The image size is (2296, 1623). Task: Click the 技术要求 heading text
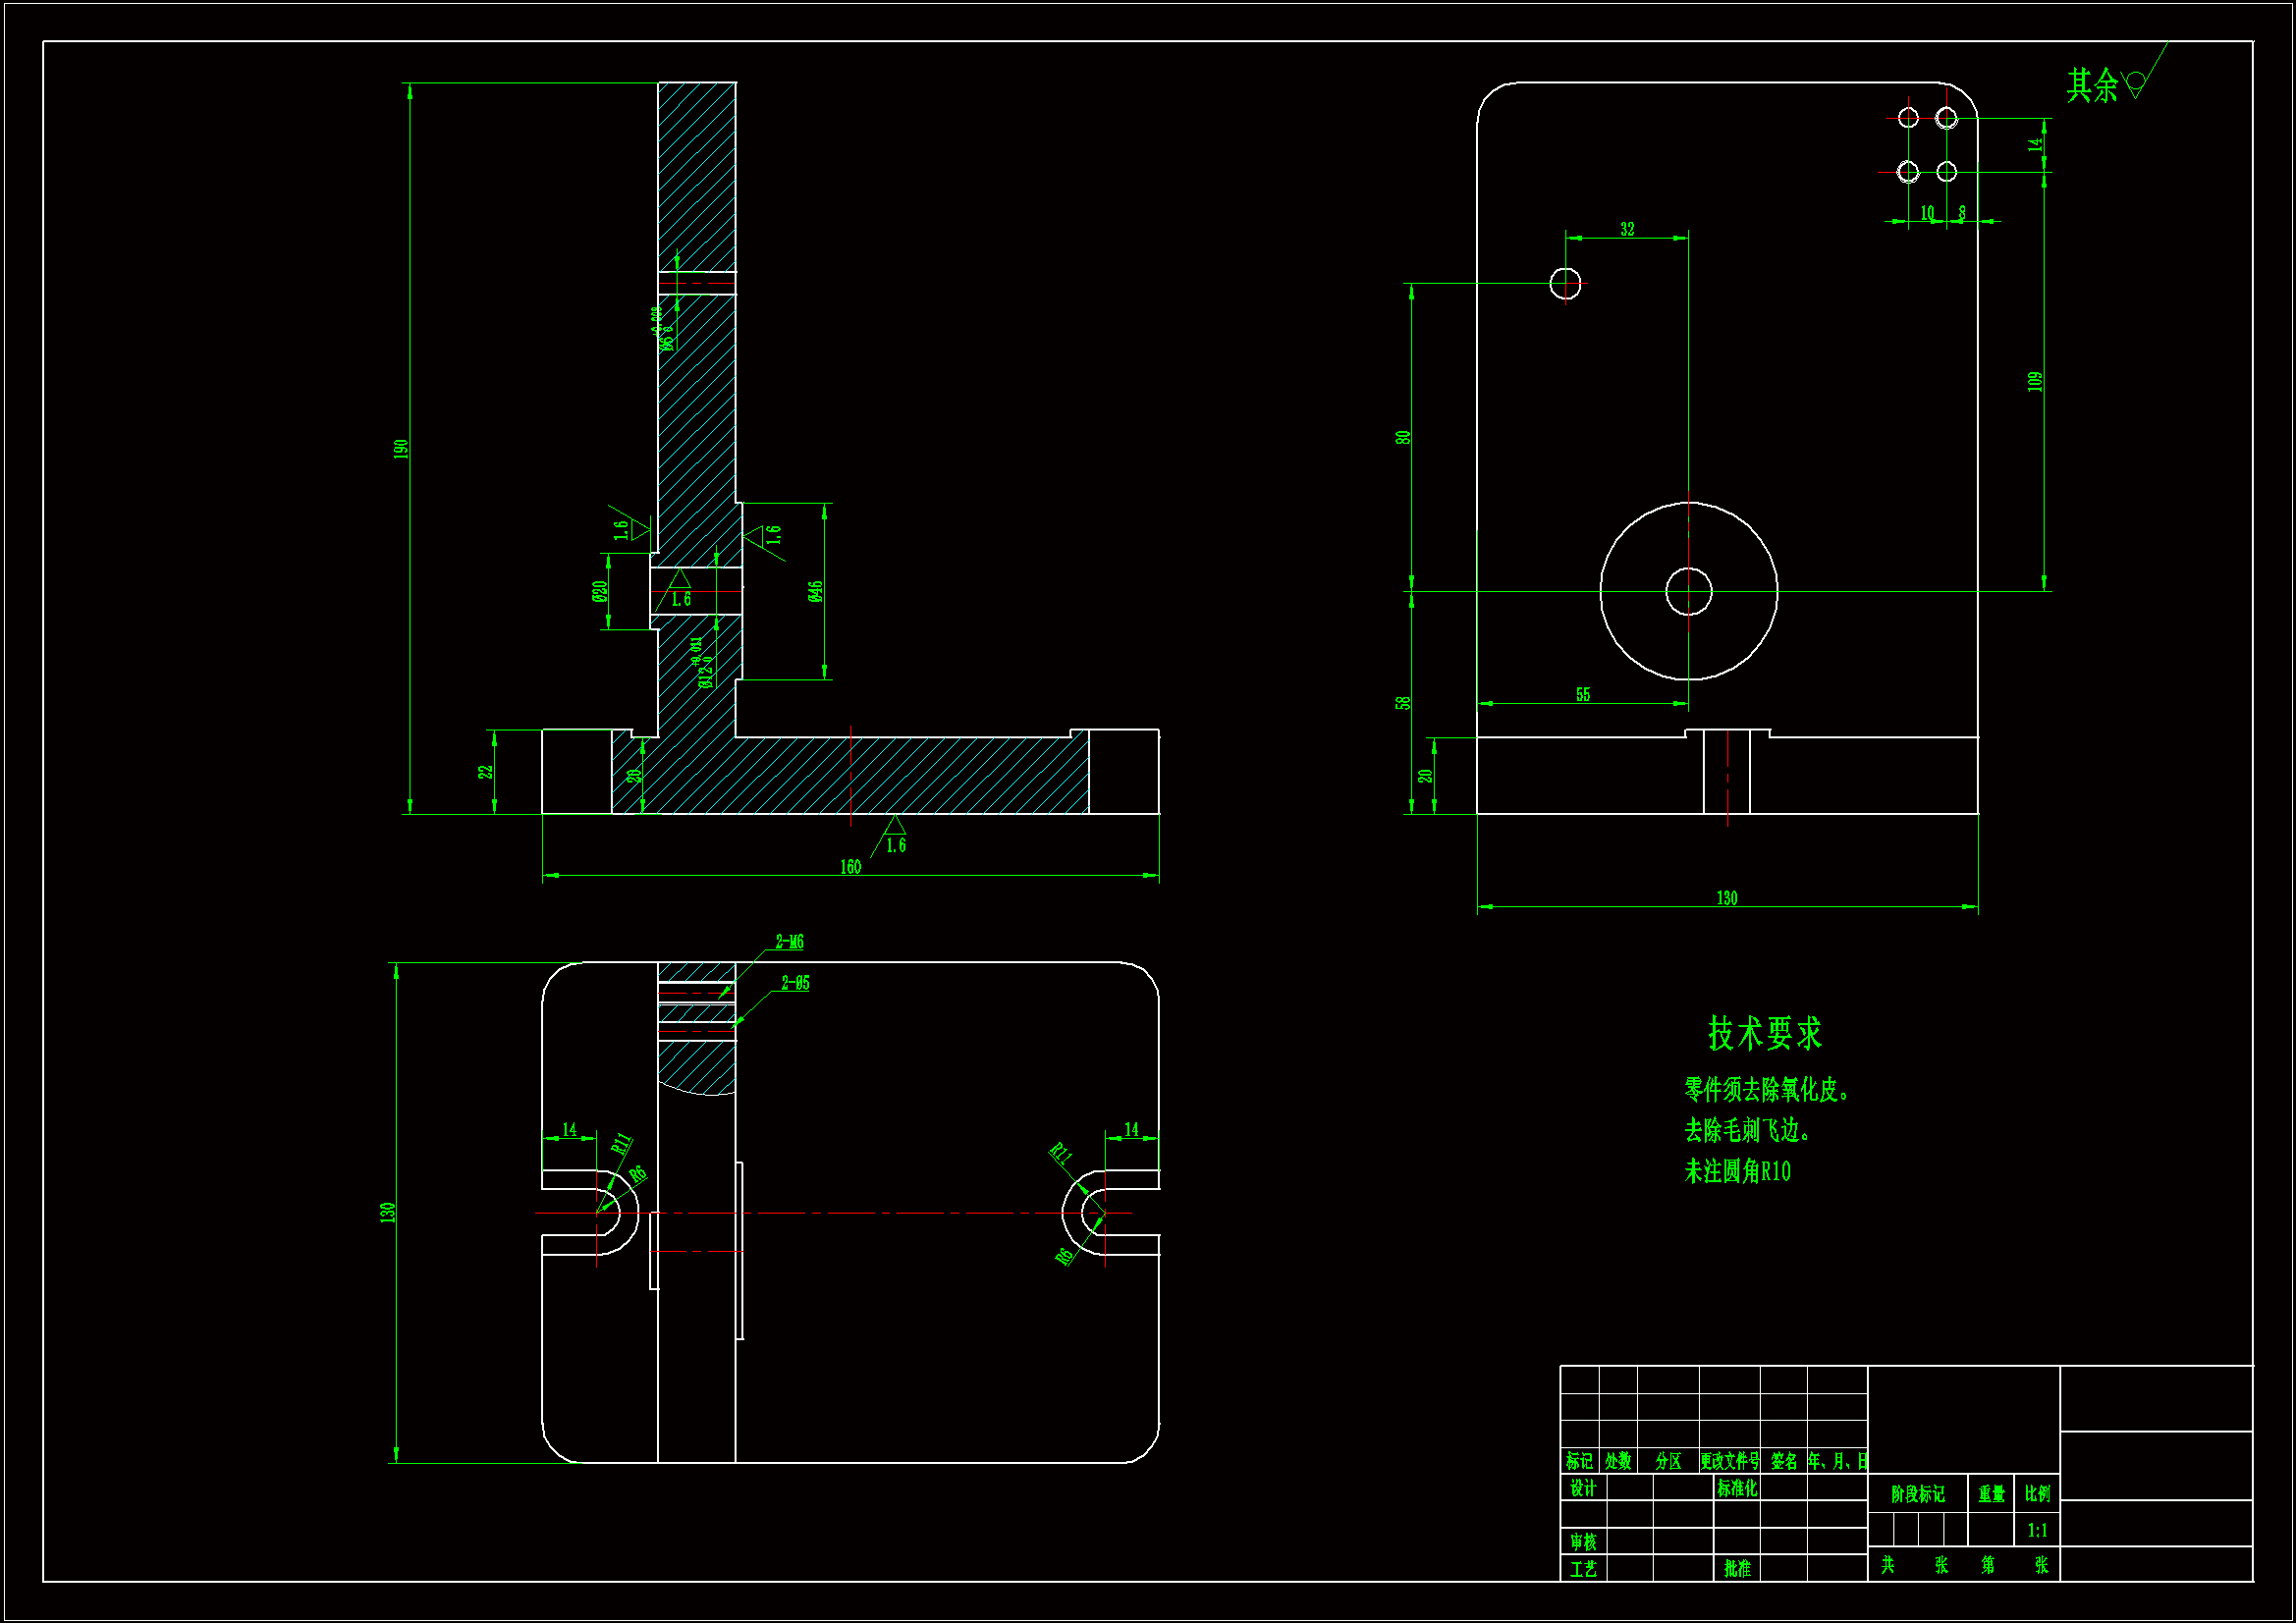coord(1764,1033)
